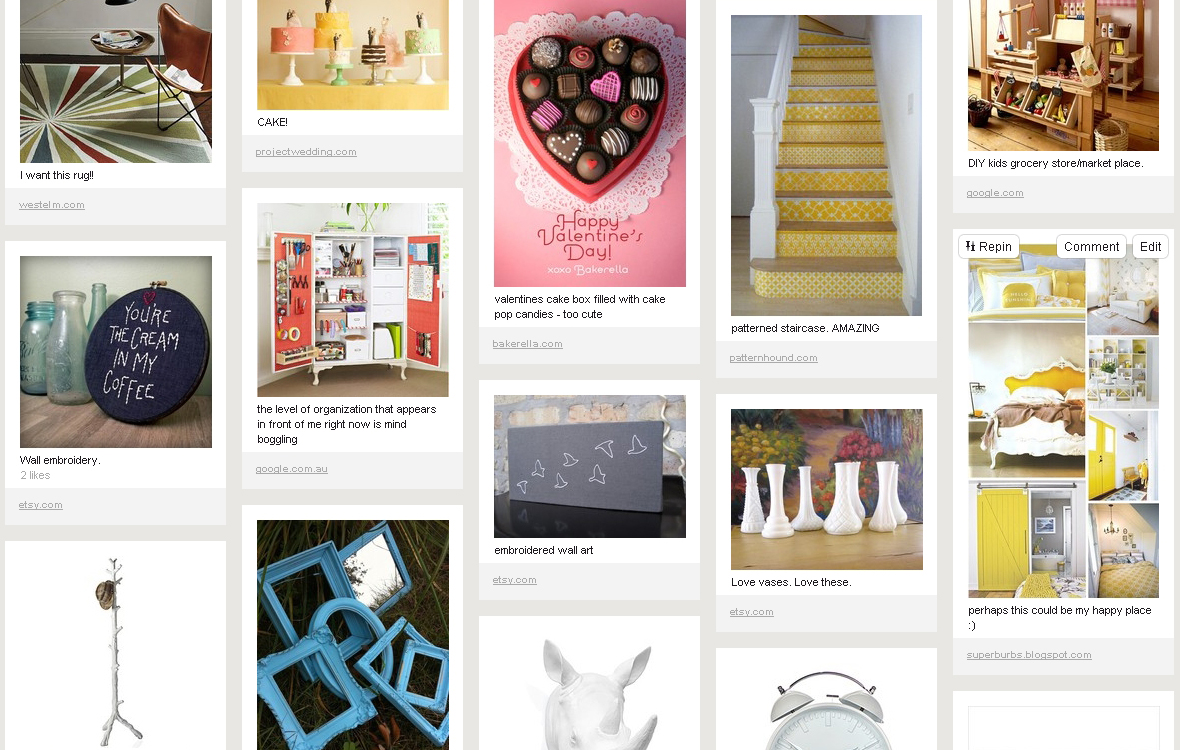Image resolution: width=1180 pixels, height=750 pixels.
Task: Click the Edit button on hovered pin
Action: (x=1150, y=247)
